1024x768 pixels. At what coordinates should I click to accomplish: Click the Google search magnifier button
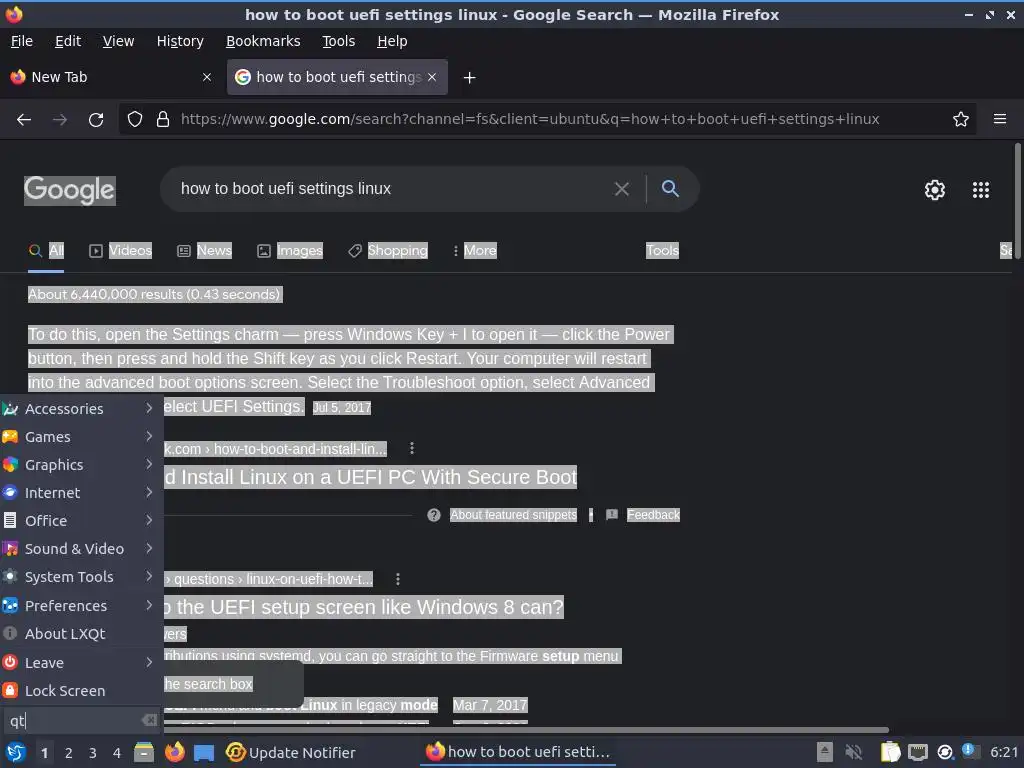pyautogui.click(x=670, y=189)
